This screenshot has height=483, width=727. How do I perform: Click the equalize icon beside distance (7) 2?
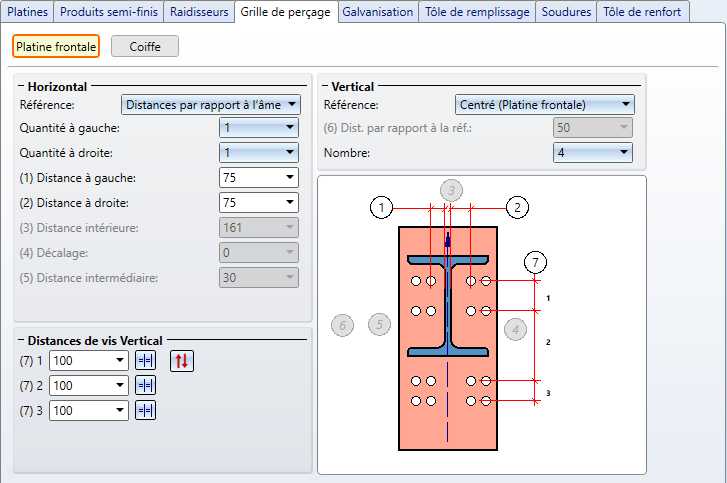tap(146, 385)
